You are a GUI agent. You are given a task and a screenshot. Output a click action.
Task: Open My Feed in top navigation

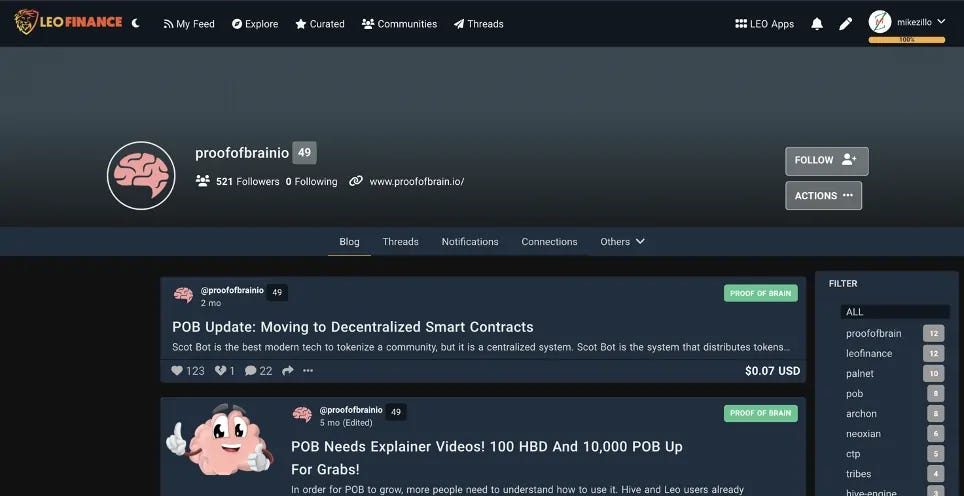189,24
